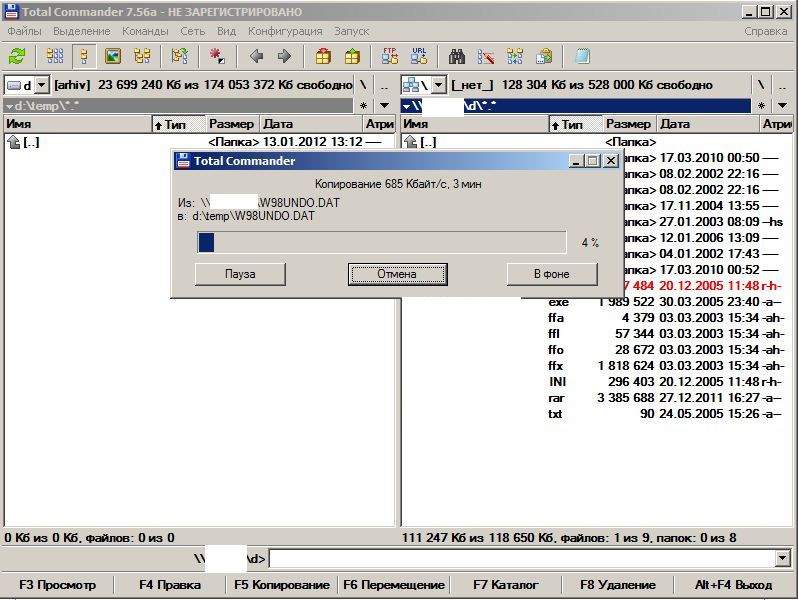Image resolution: width=798 pixels, height=600 pixels.
Task: Click F5 Копирование button
Action: pyautogui.click(x=282, y=585)
